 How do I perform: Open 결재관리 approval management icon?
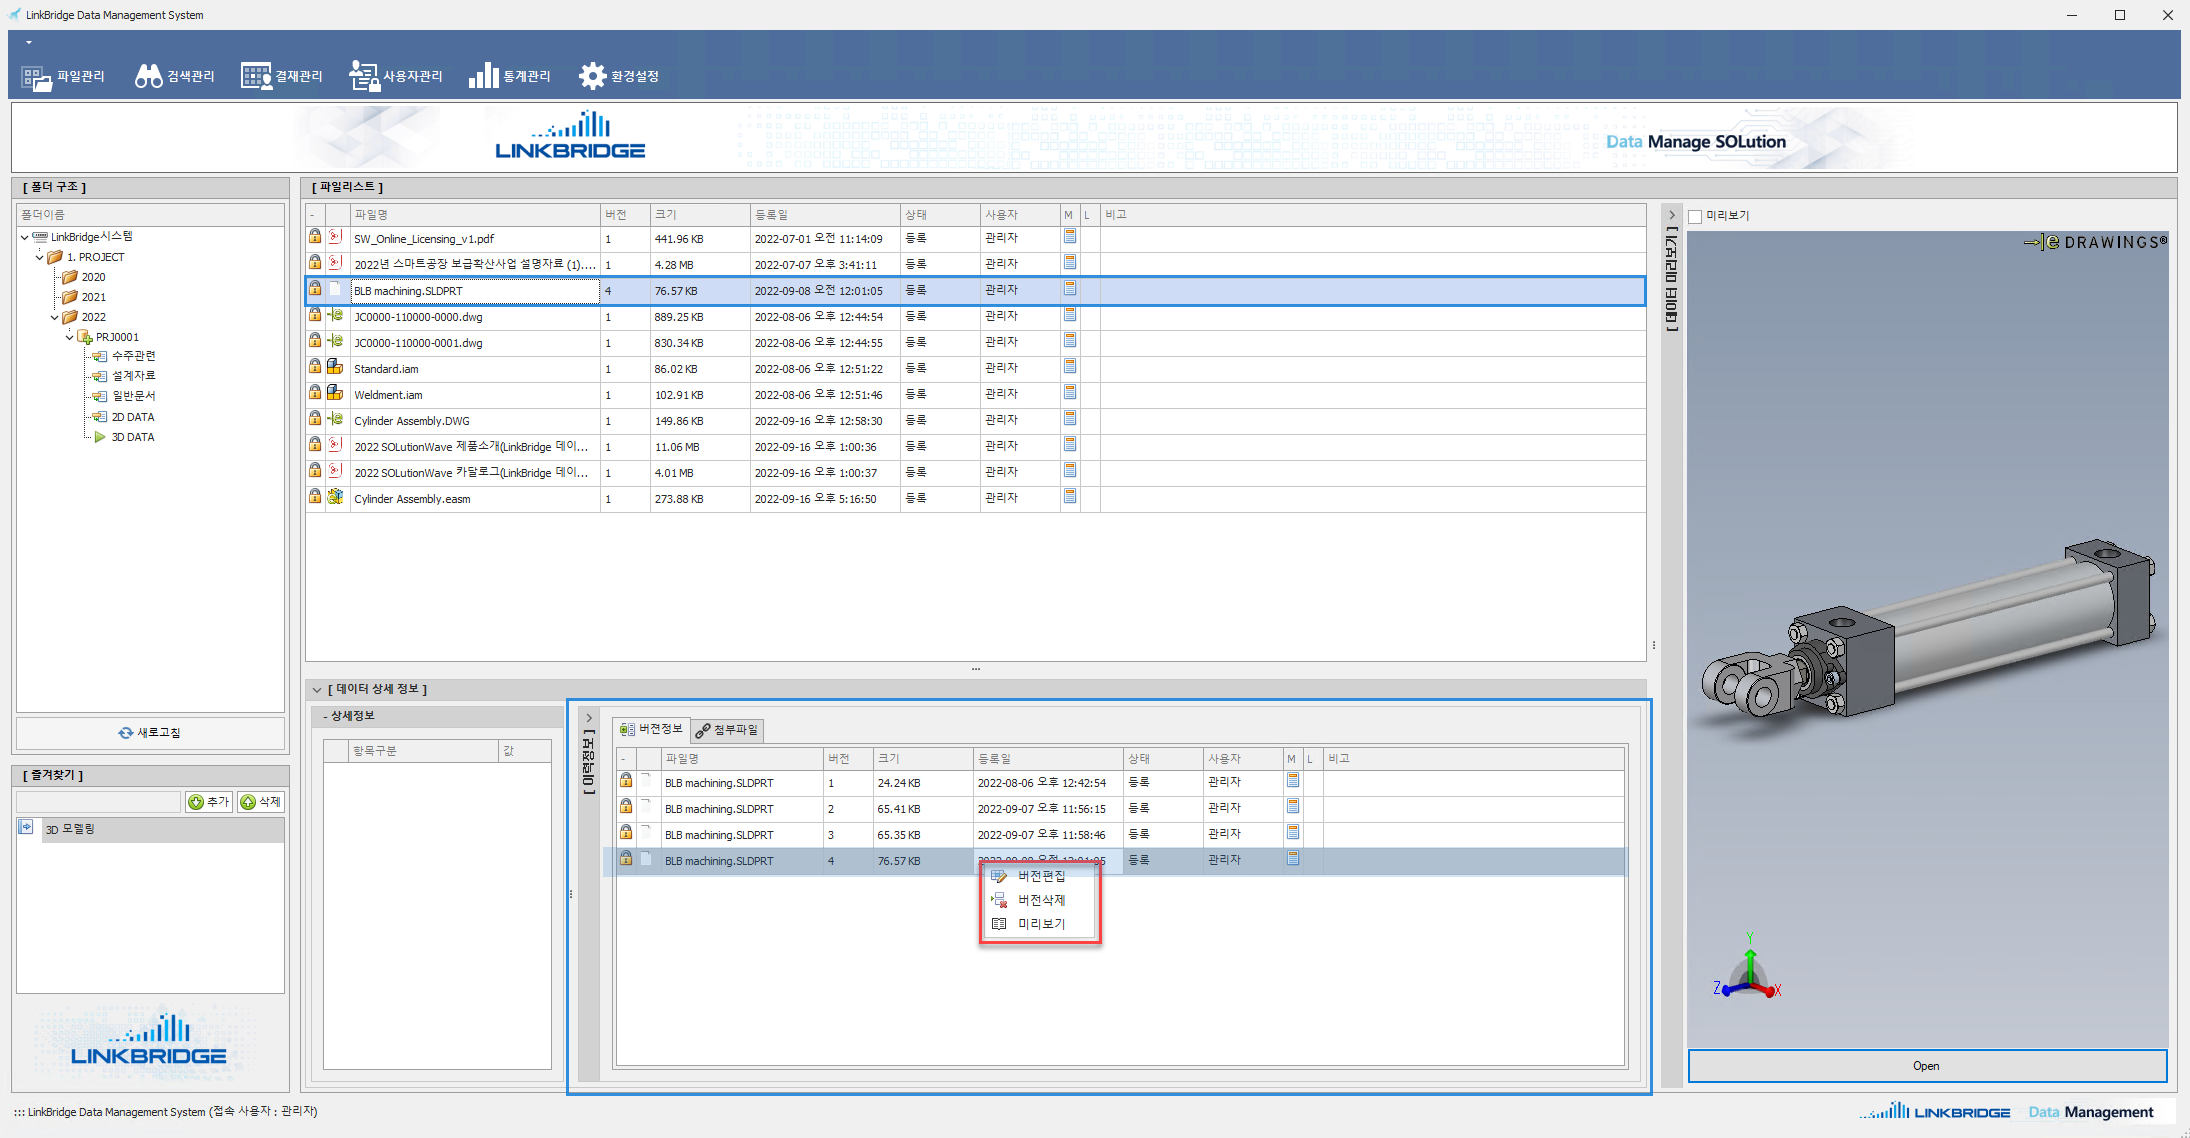click(x=256, y=77)
